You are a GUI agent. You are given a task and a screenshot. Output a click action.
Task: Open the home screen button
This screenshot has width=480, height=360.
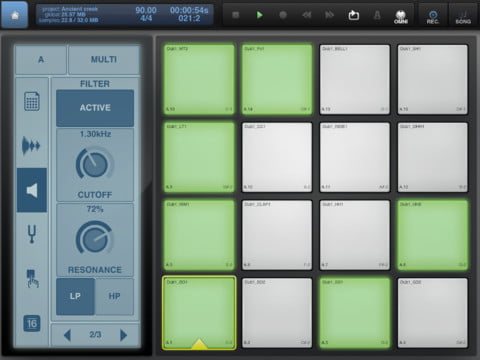(15, 15)
